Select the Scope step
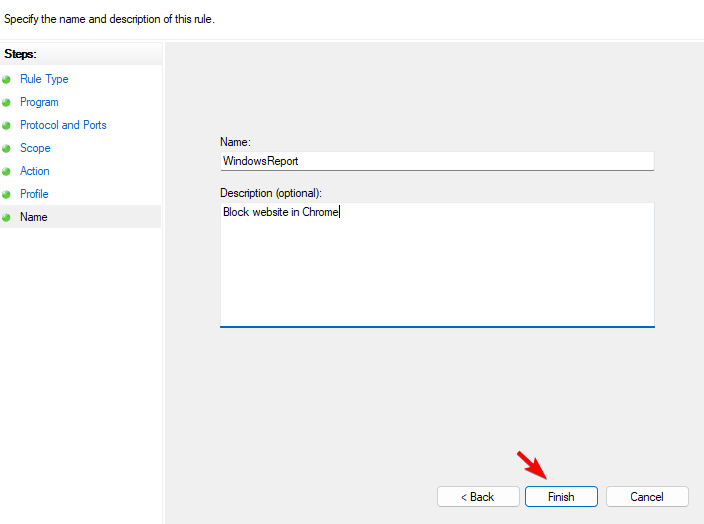 pyautogui.click(x=35, y=148)
